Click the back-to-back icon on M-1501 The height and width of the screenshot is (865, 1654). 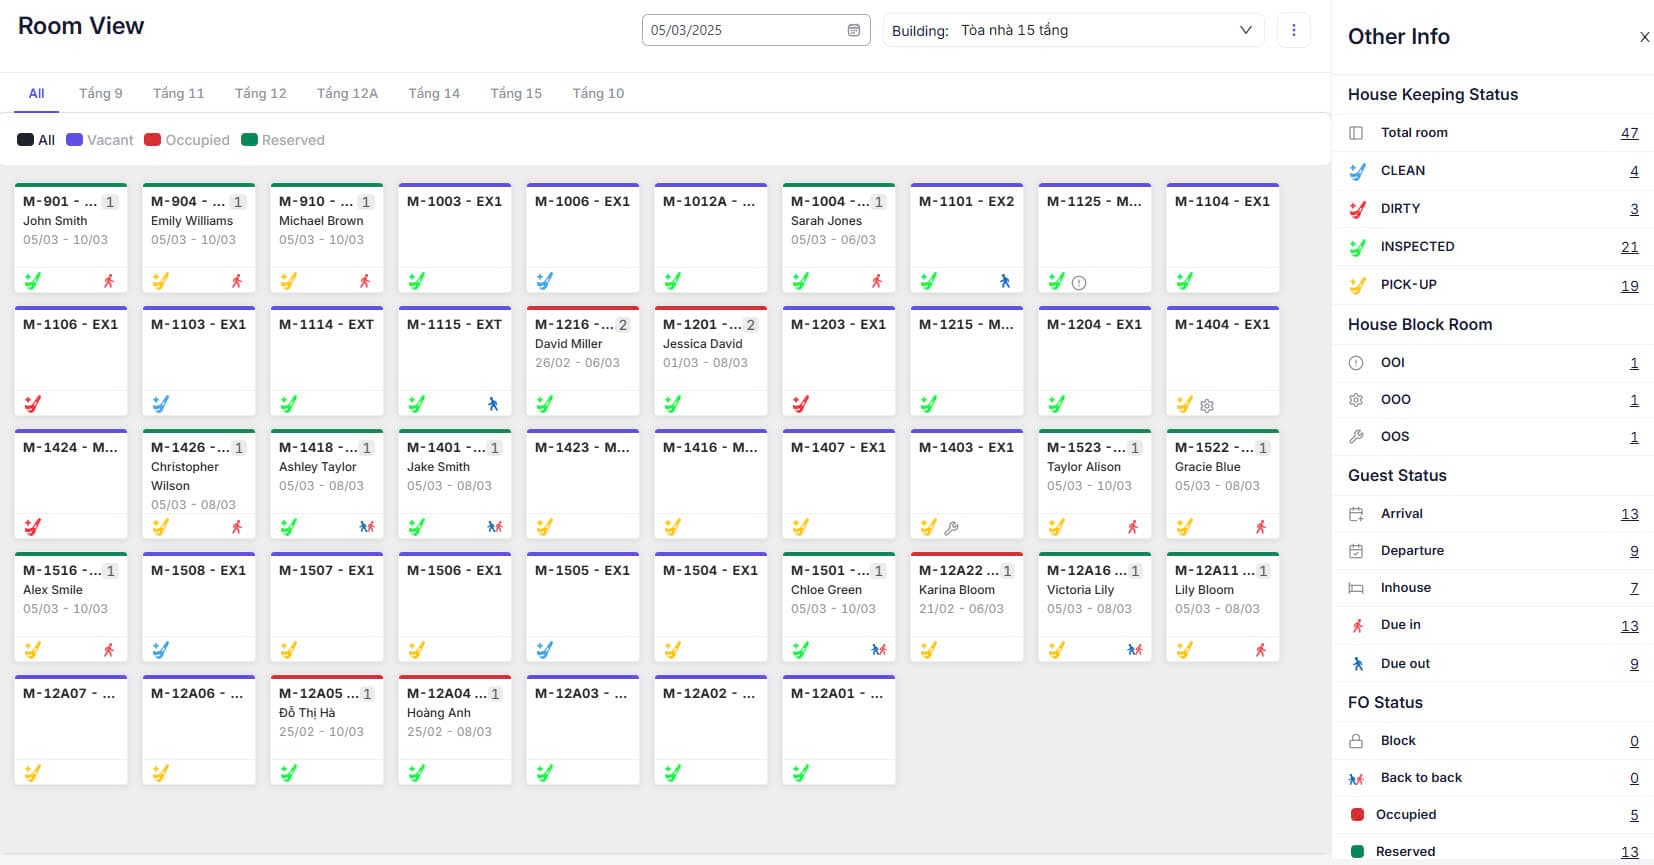[879, 650]
